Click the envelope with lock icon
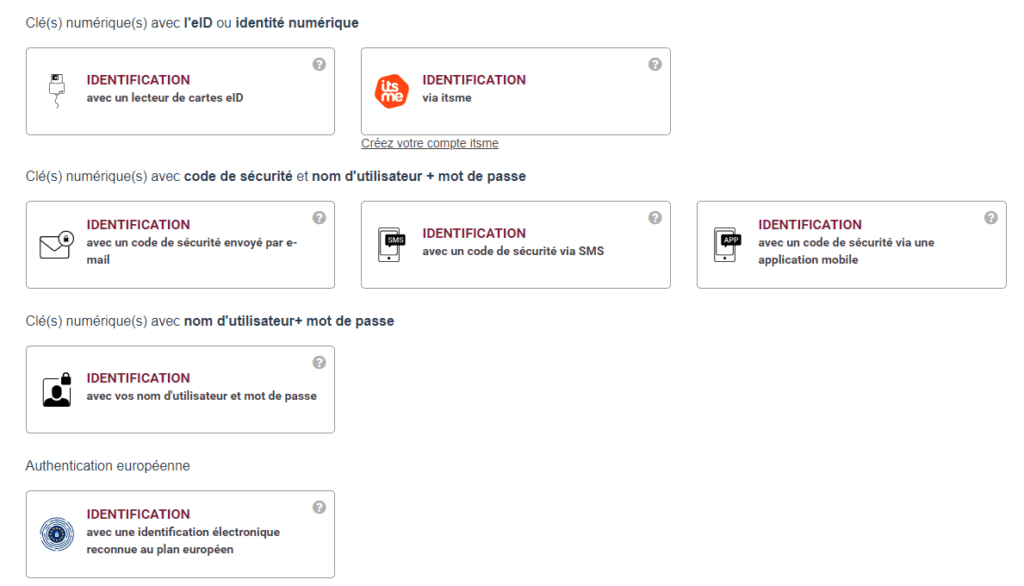Viewport: 1024px width, 586px height. click(56, 245)
